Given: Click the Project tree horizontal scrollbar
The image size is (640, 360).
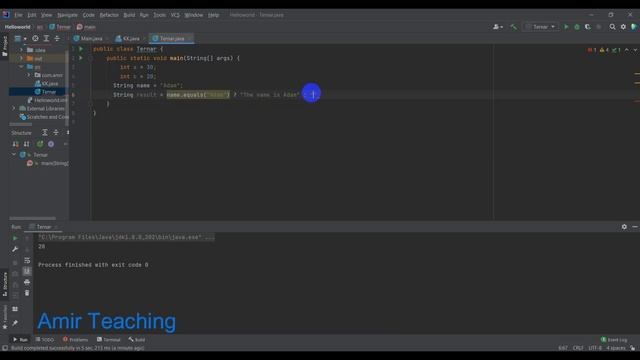Looking at the screenshot, I should click(21, 124).
